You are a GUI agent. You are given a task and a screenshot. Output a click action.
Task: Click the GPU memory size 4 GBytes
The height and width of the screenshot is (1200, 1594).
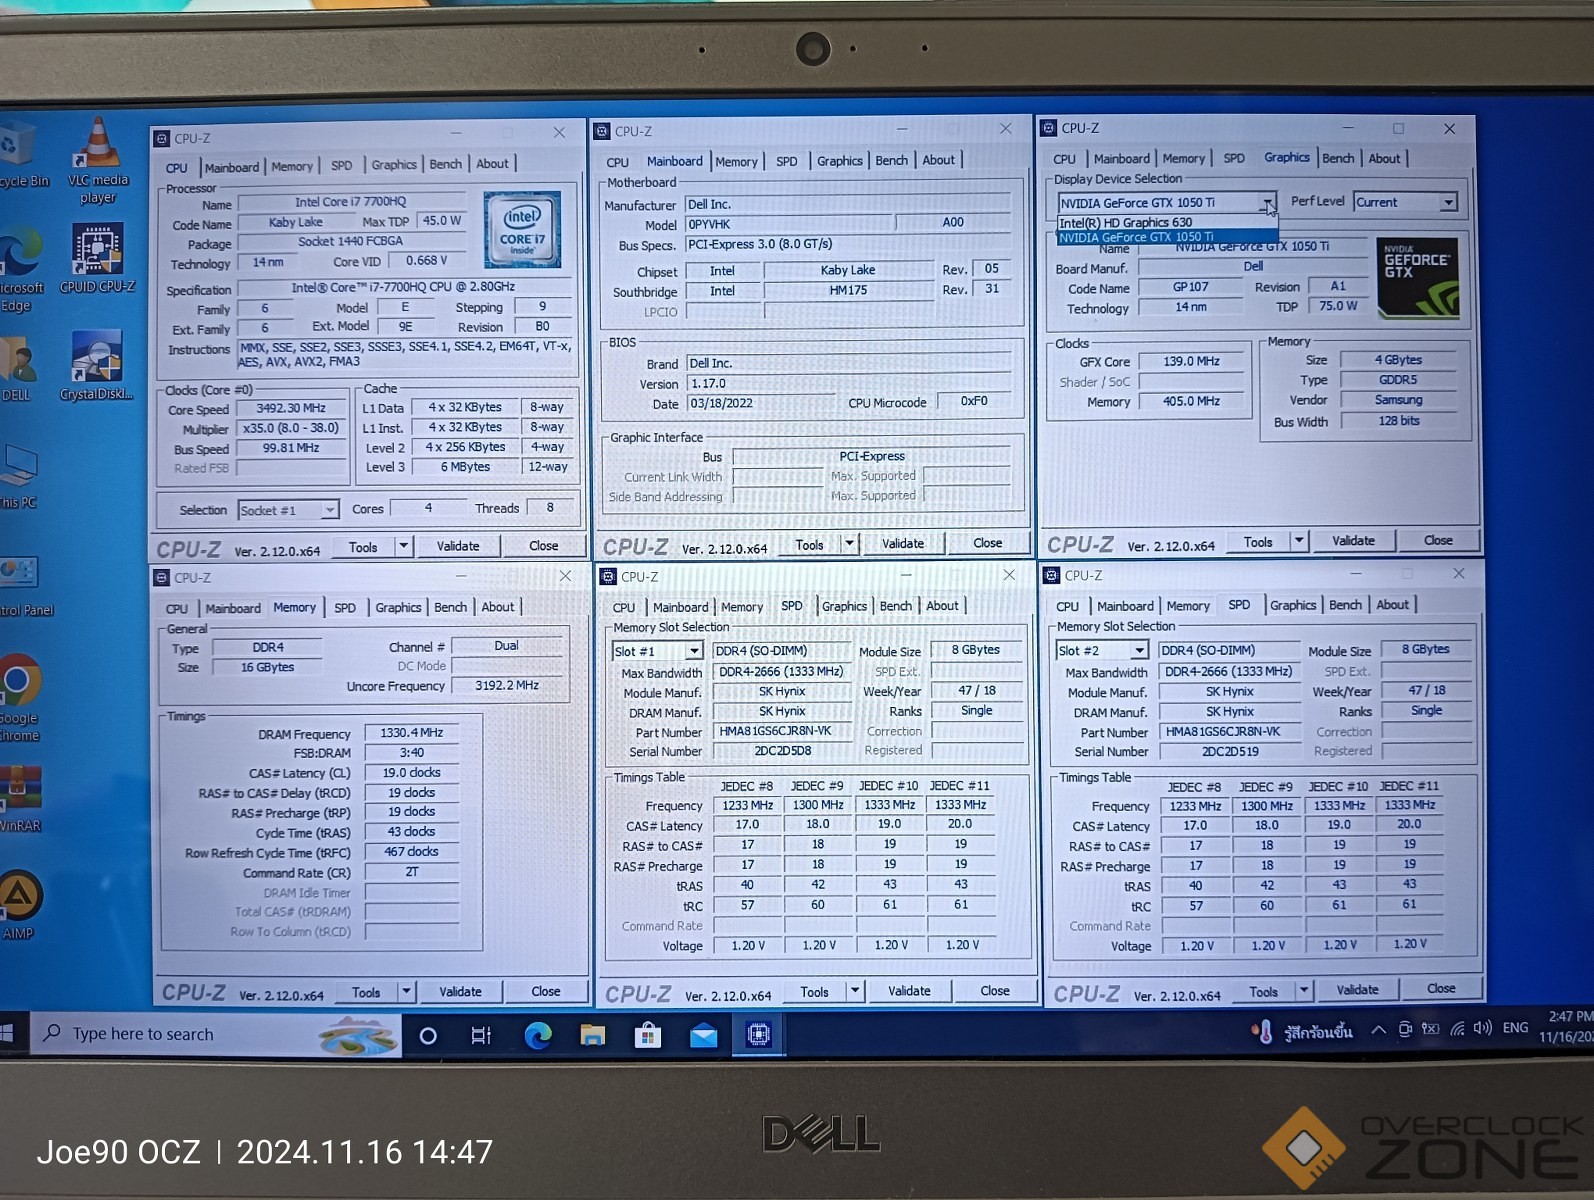pyautogui.click(x=1398, y=360)
